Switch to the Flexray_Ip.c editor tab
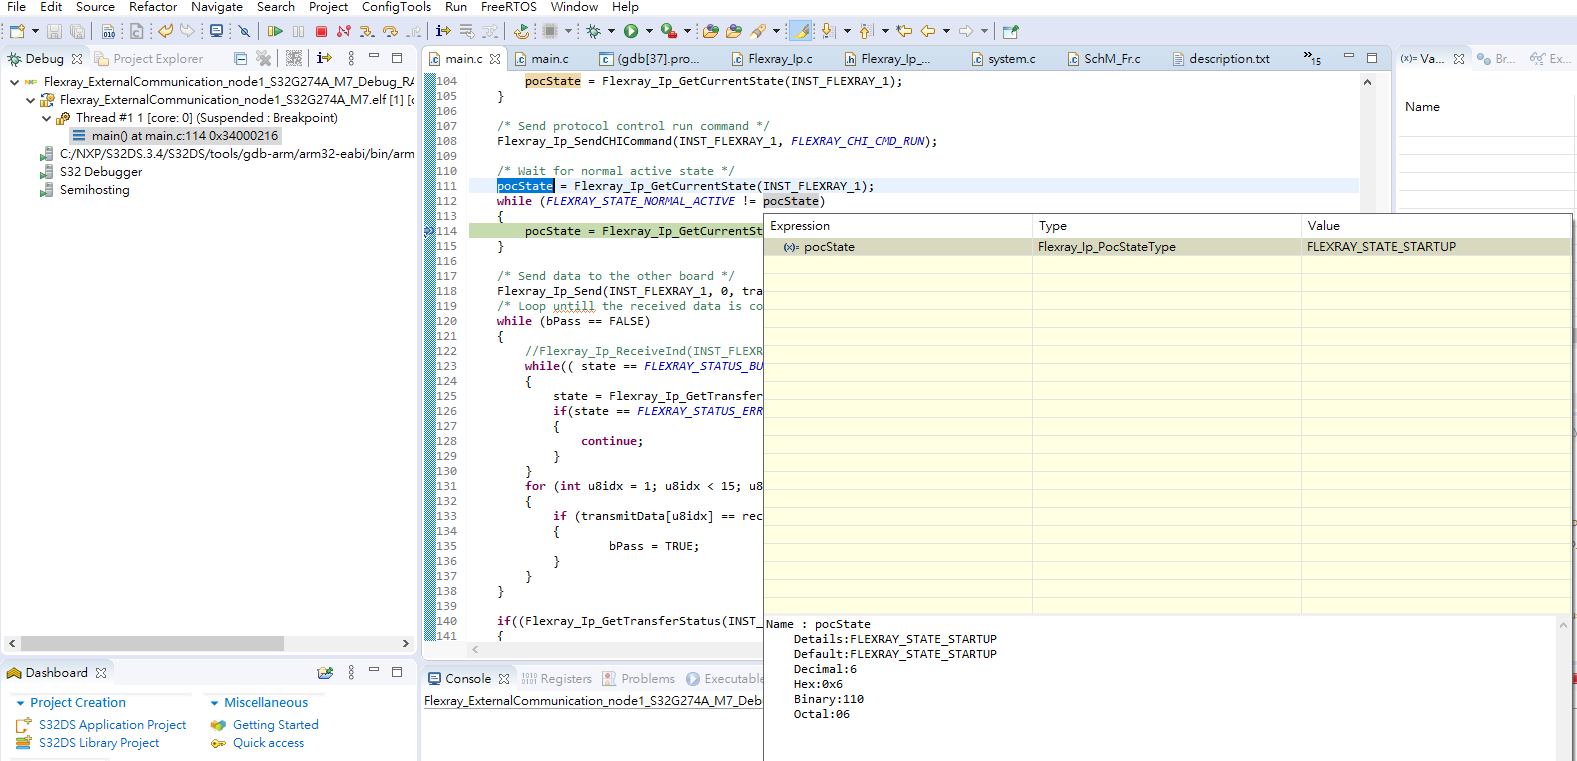1577x761 pixels. tap(779, 59)
